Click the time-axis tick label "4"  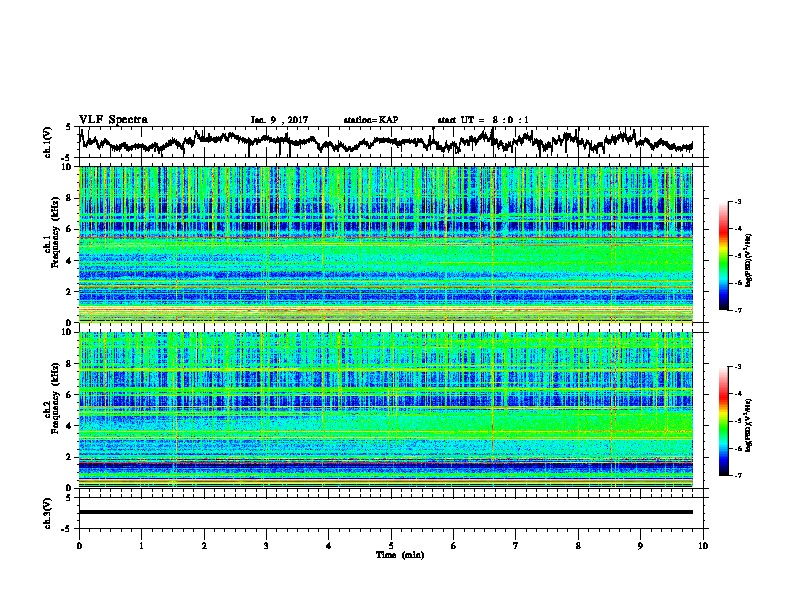(x=329, y=546)
